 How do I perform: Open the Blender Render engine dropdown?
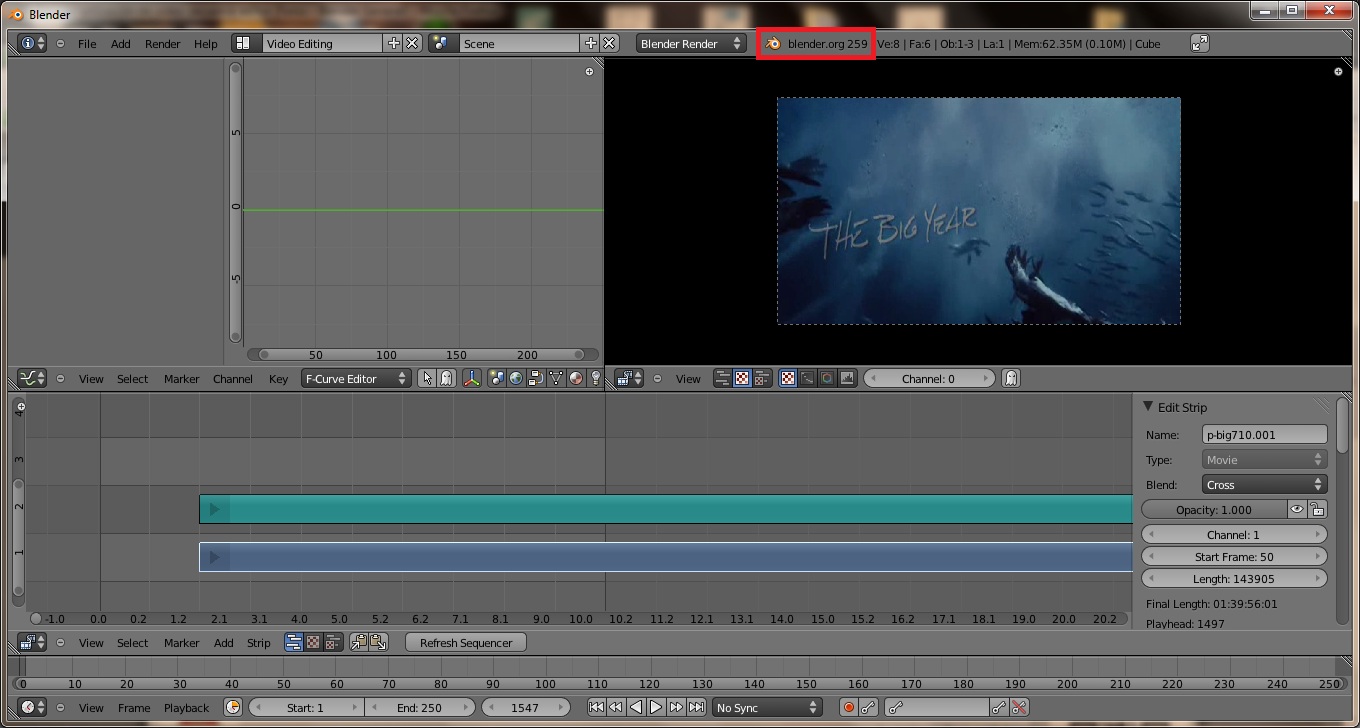[x=691, y=43]
